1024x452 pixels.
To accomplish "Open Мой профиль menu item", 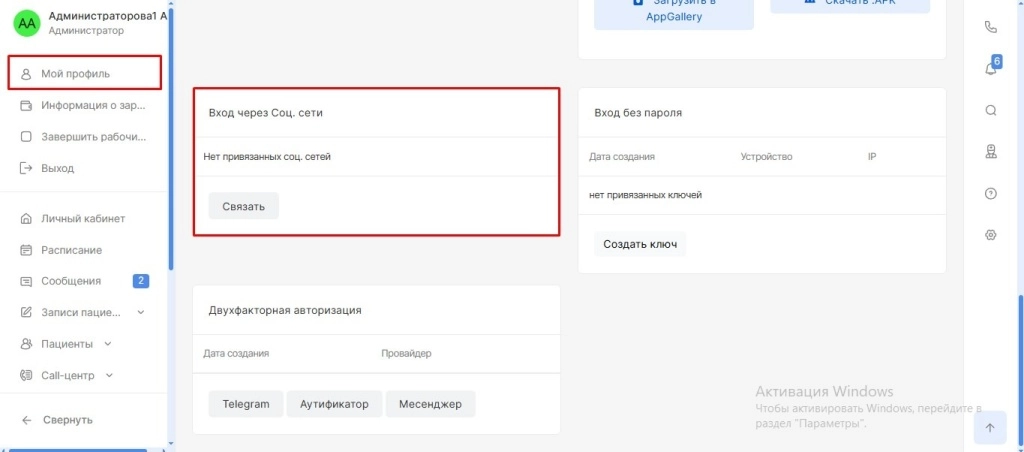I will pos(75,74).
